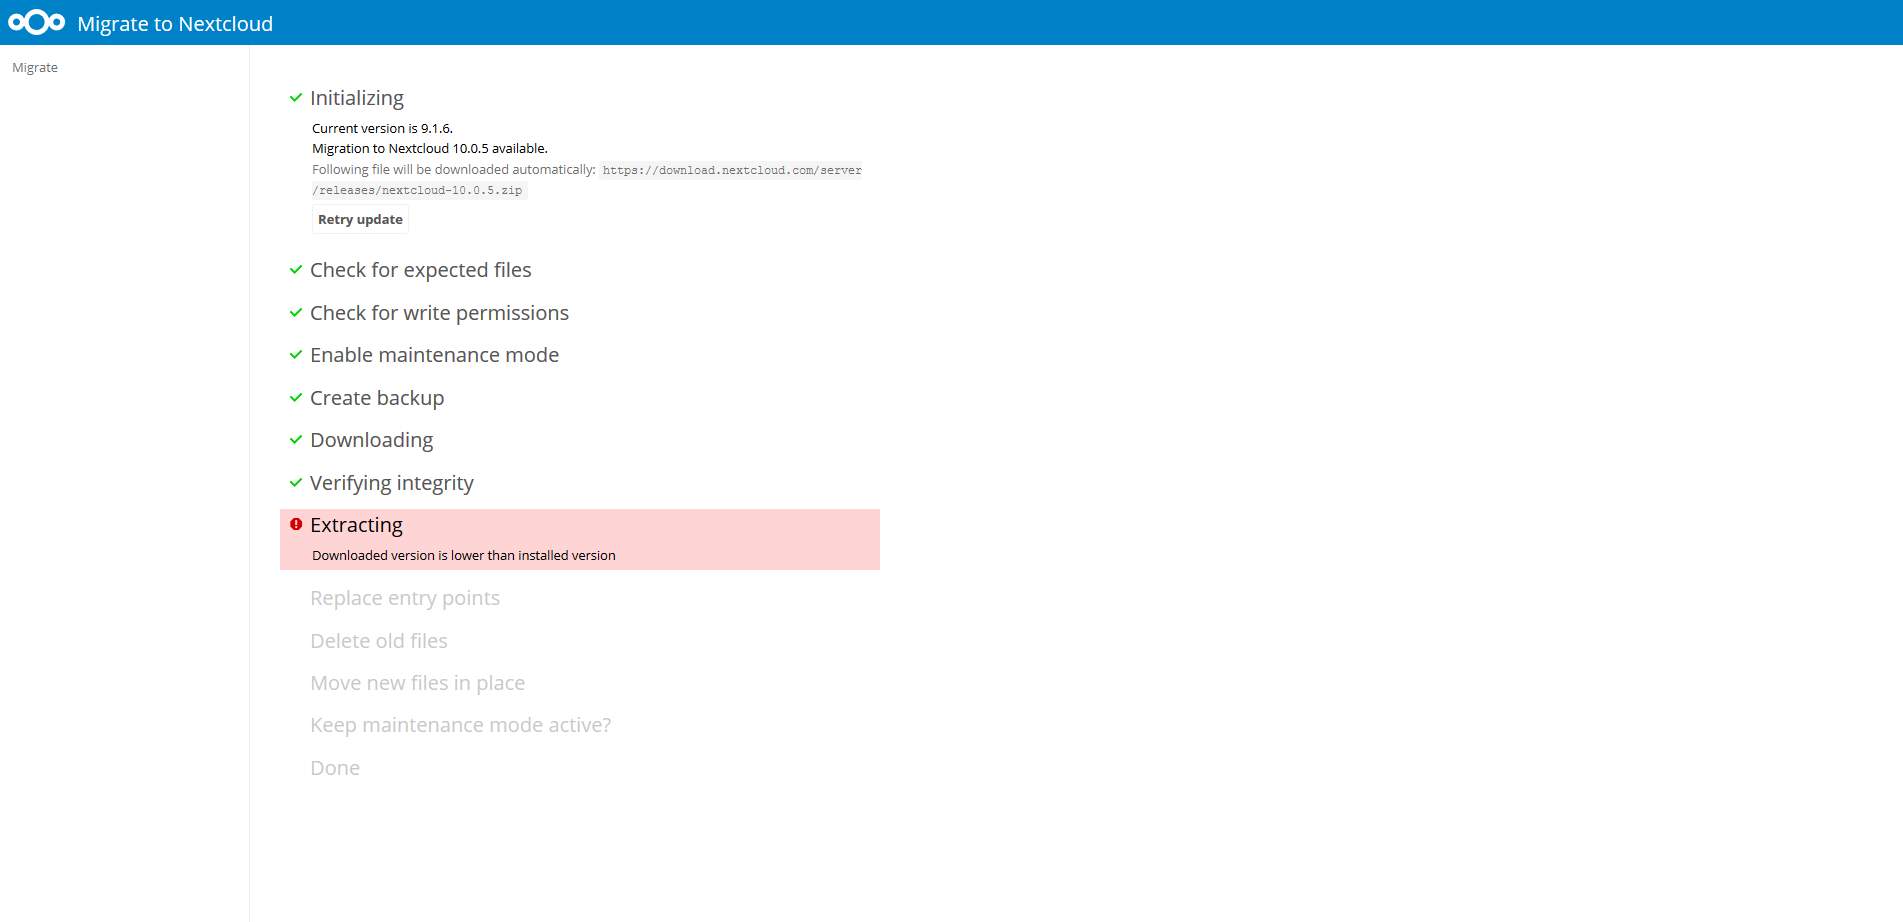
Task: Click the 'Check for write permissions' step
Action: 439,313
